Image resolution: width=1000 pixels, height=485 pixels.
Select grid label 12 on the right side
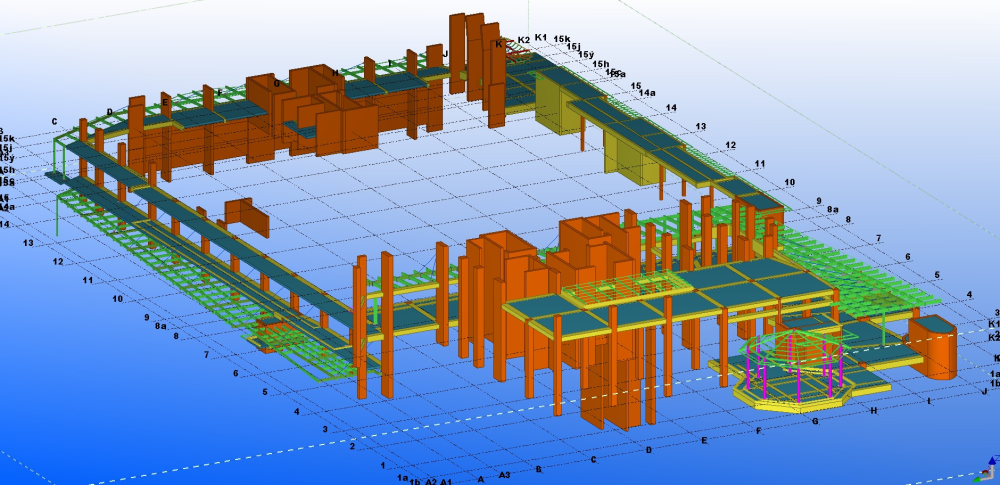click(731, 145)
